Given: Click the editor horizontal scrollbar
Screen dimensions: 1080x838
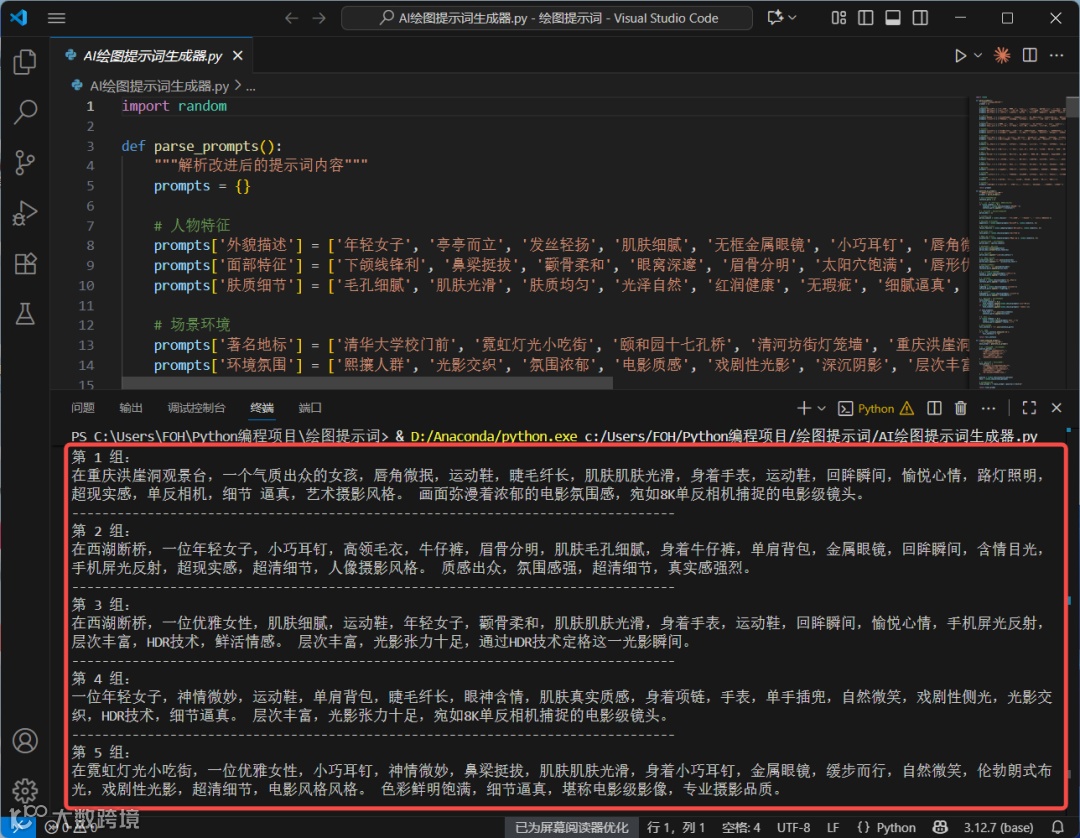Looking at the screenshot, I should (366, 383).
